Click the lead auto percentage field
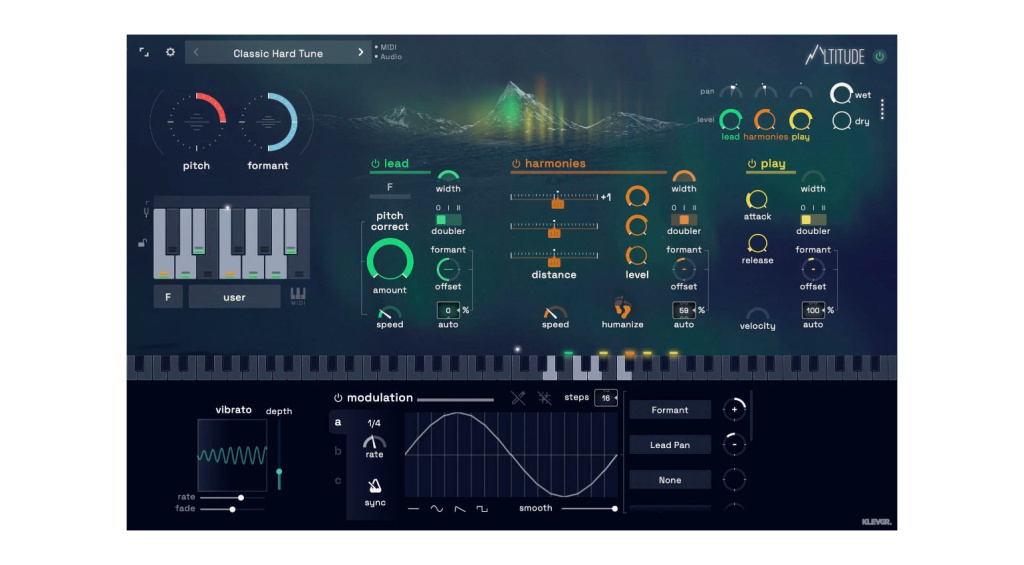The height and width of the screenshot is (565, 1024). pos(449,310)
